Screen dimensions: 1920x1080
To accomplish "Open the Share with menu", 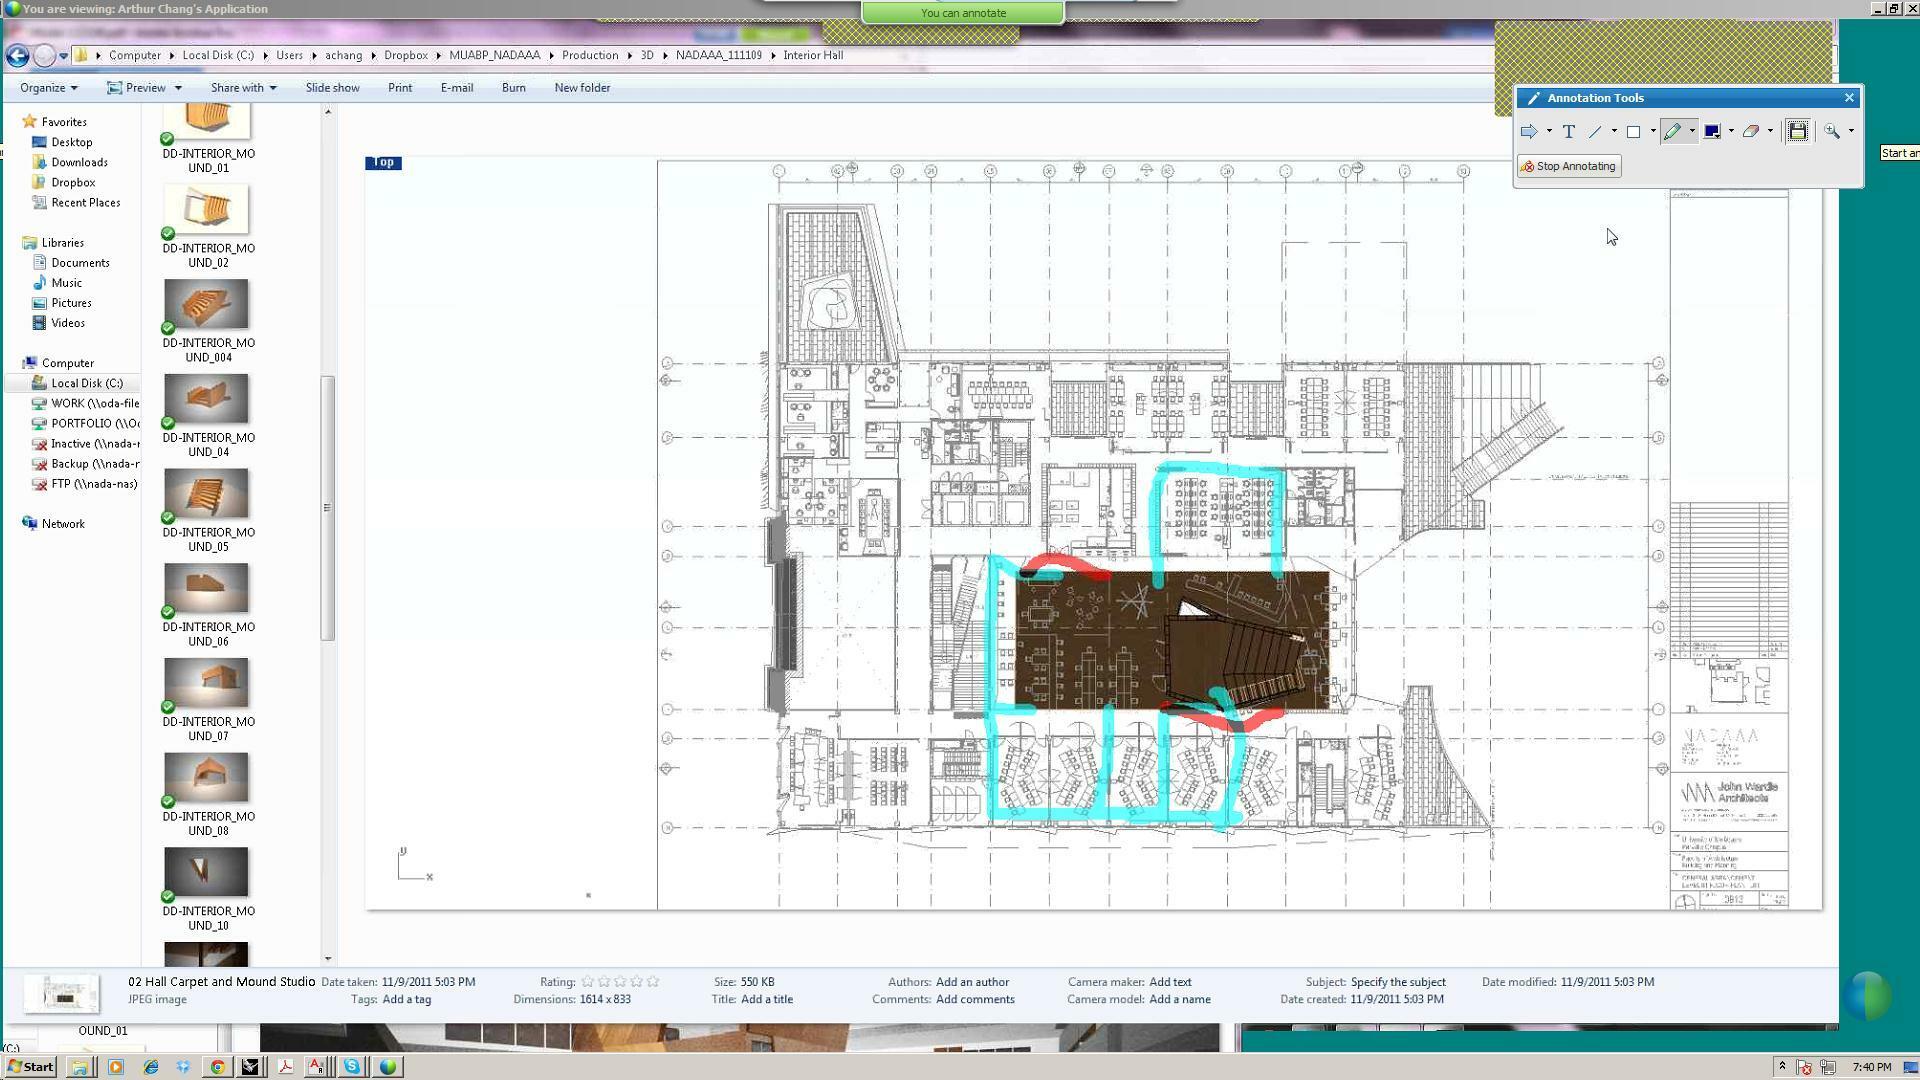I will pyautogui.click(x=243, y=88).
